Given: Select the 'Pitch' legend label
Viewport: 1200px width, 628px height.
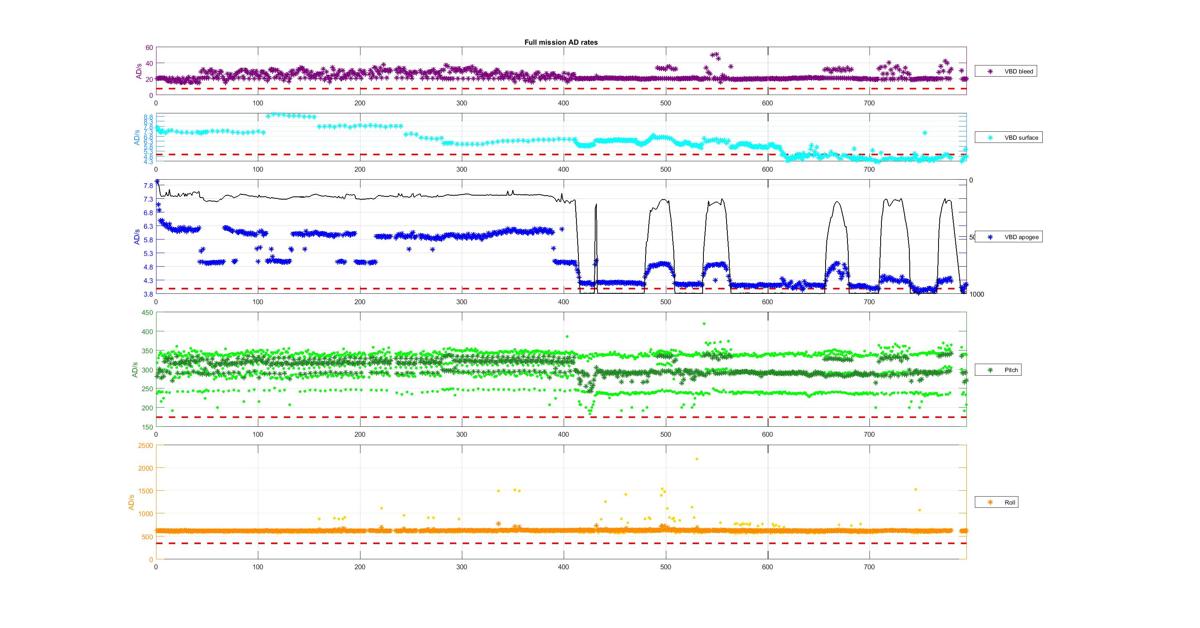Looking at the screenshot, I should coord(1013,370).
